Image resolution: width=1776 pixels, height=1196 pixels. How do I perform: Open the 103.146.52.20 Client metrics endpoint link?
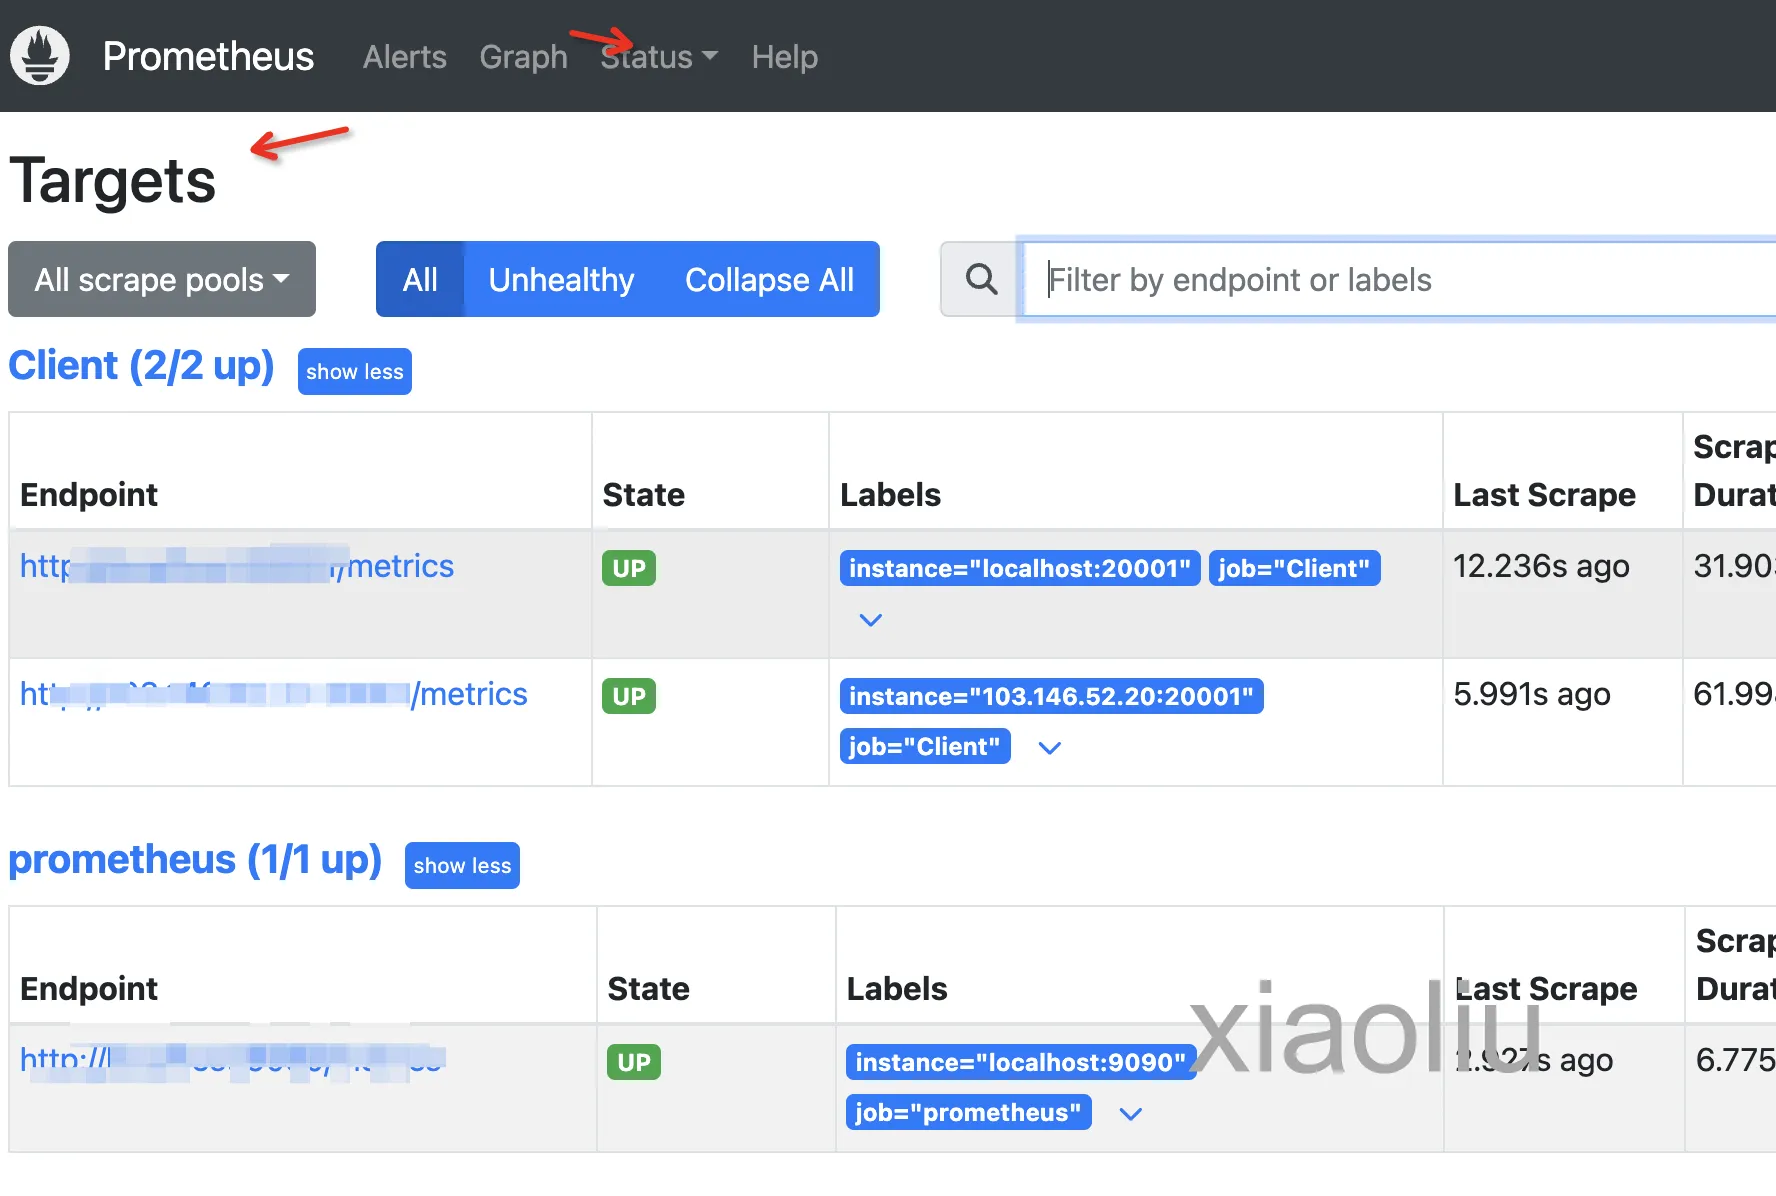(x=274, y=694)
